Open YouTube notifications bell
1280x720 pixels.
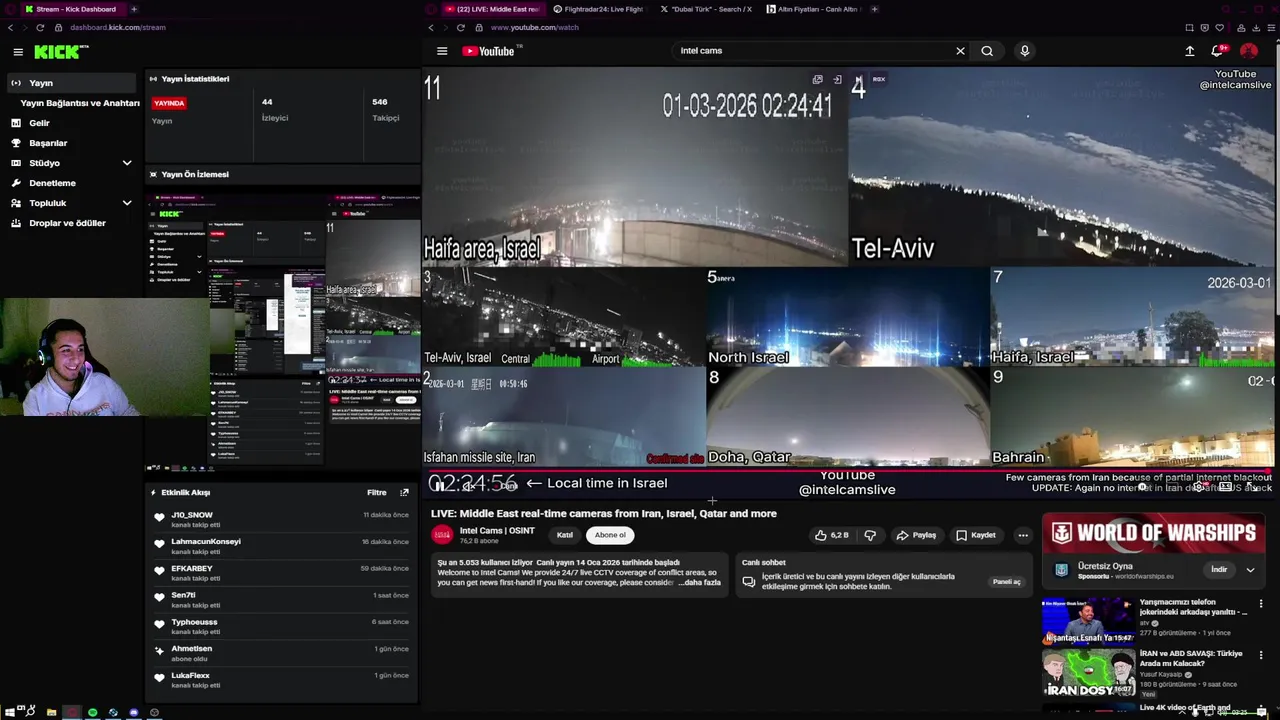[1218, 51]
